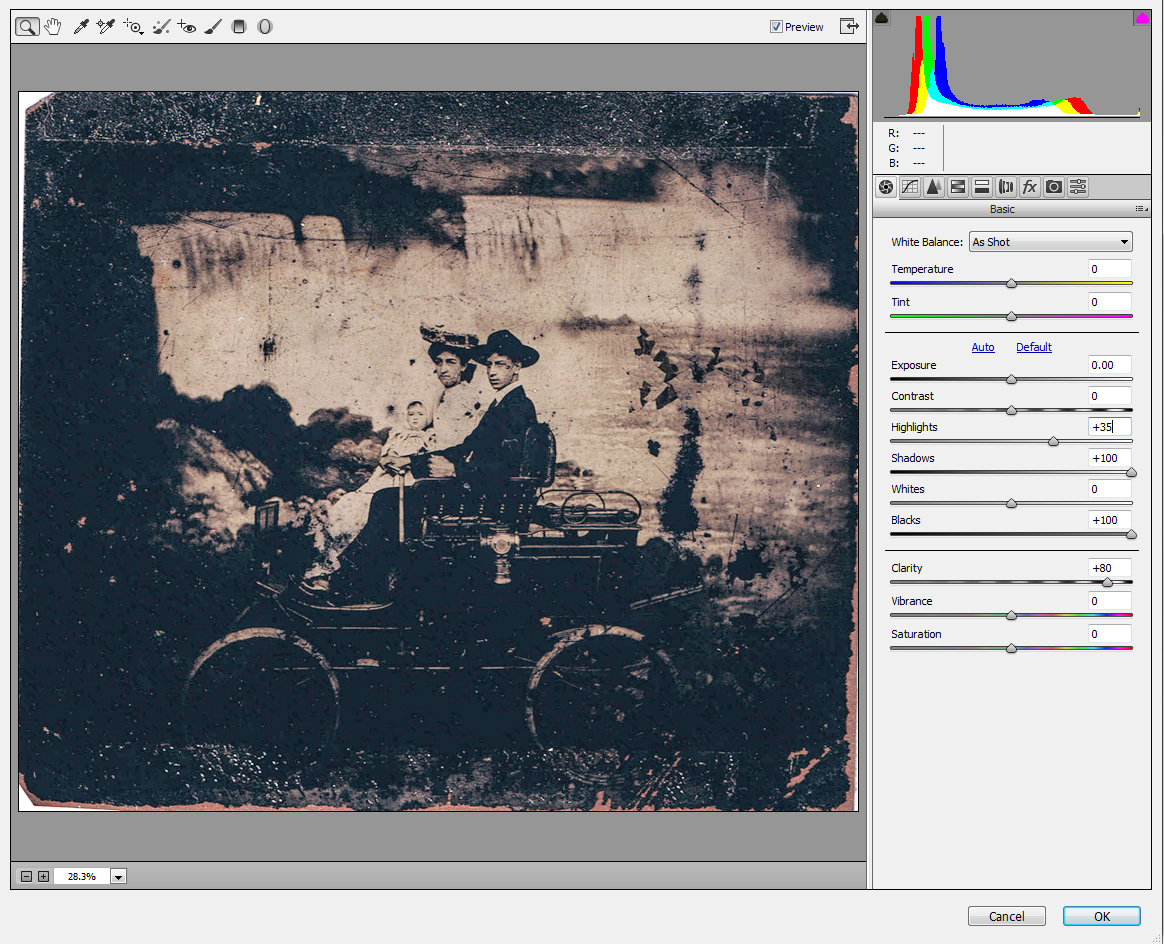Click the Shadows value field
Screen dimensions: 1164x944
1110,458
